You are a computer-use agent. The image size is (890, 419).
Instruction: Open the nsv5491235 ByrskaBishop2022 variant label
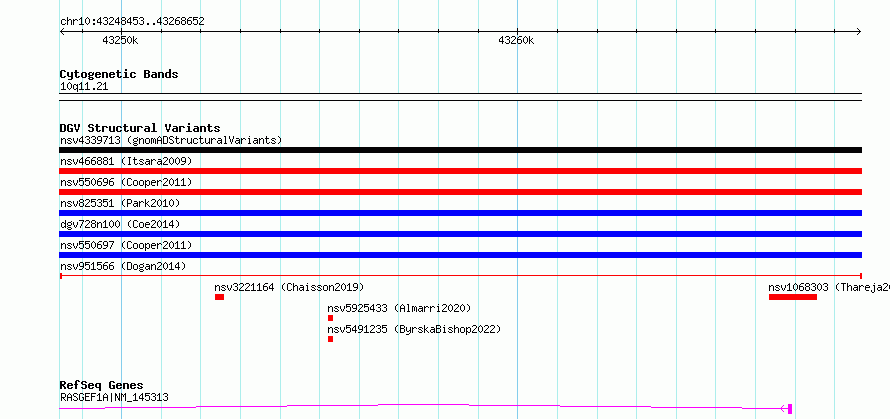pyautogui.click(x=414, y=329)
